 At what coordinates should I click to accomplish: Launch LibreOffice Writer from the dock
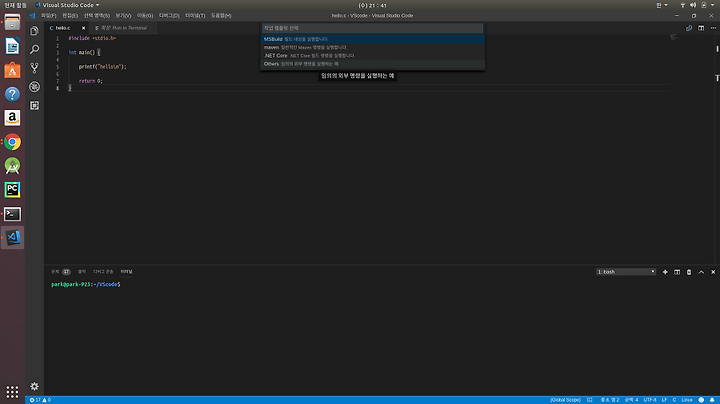(12, 46)
